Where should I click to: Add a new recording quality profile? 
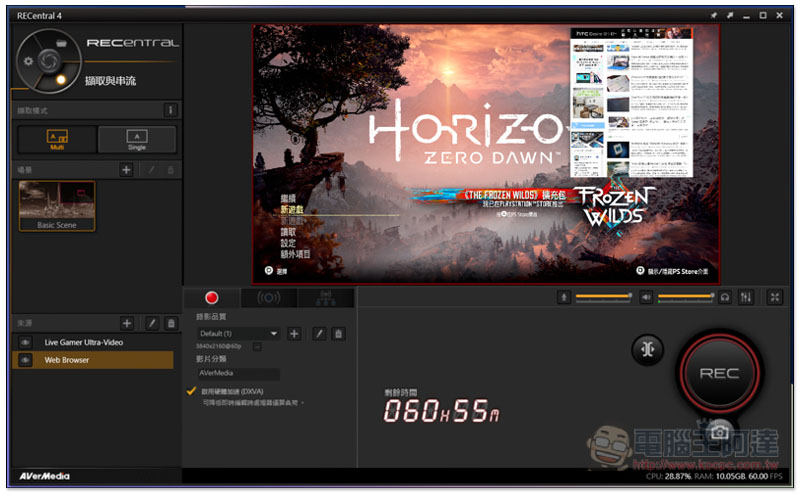[x=294, y=334]
